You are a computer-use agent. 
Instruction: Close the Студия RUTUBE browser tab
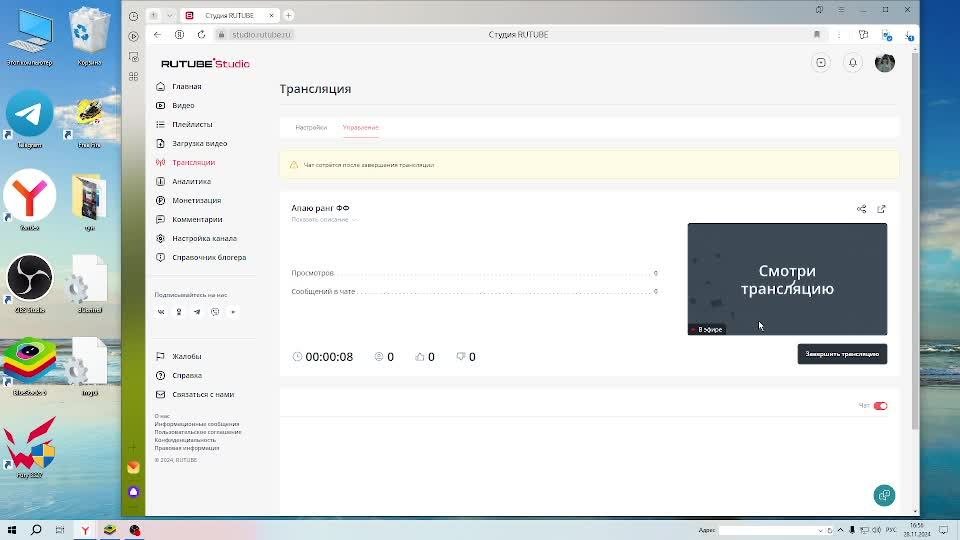pyautogui.click(x=271, y=15)
